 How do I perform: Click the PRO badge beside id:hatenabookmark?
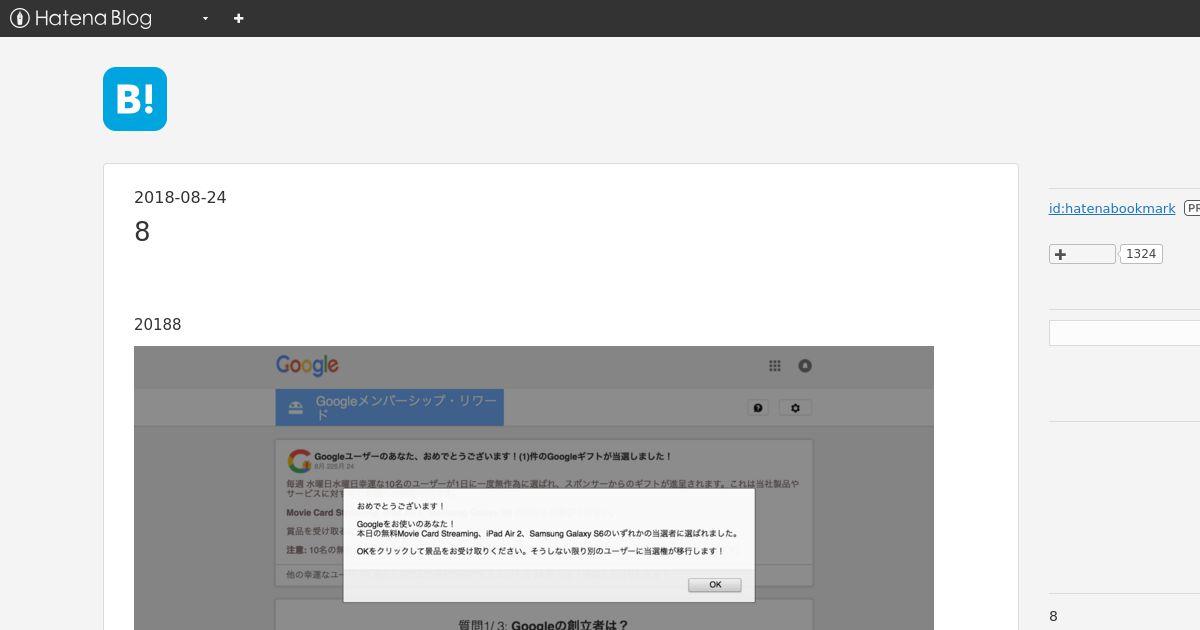(1192, 208)
